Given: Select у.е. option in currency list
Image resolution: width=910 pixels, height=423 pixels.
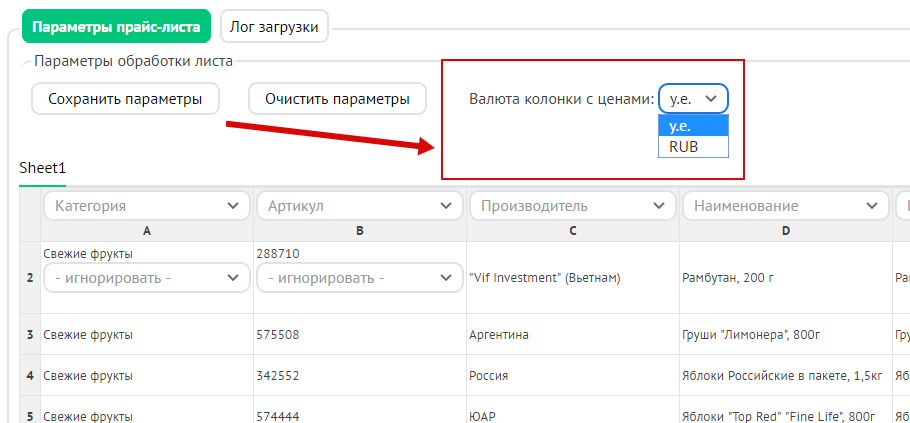Looking at the screenshot, I should [x=692, y=126].
